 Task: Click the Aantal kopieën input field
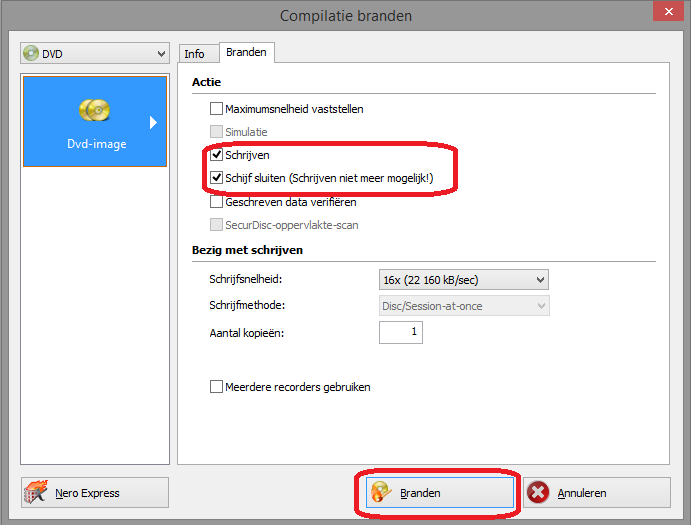(x=401, y=332)
